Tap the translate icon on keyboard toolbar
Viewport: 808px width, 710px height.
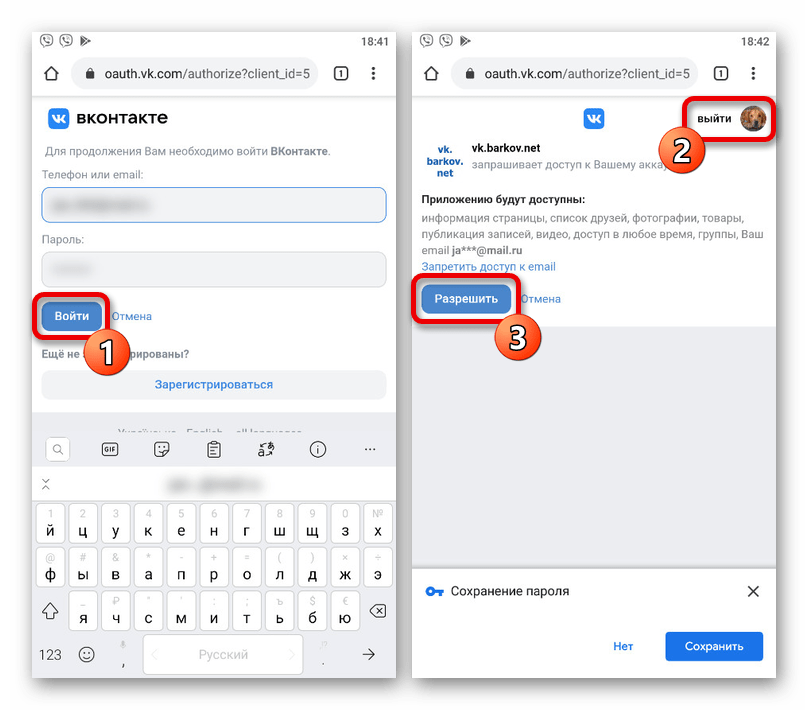(266, 449)
